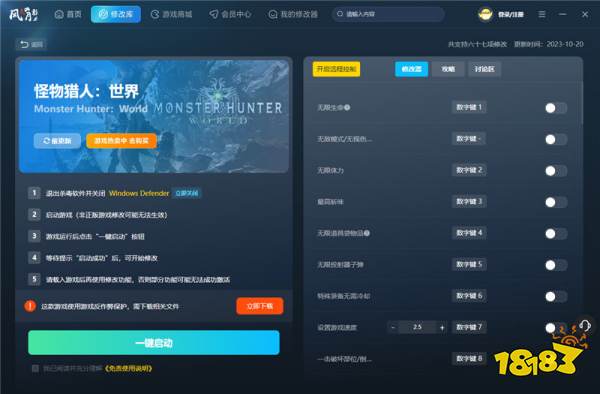The height and width of the screenshot is (394, 600).
Task: Click the 我的修改器 icon
Action: tap(273, 15)
